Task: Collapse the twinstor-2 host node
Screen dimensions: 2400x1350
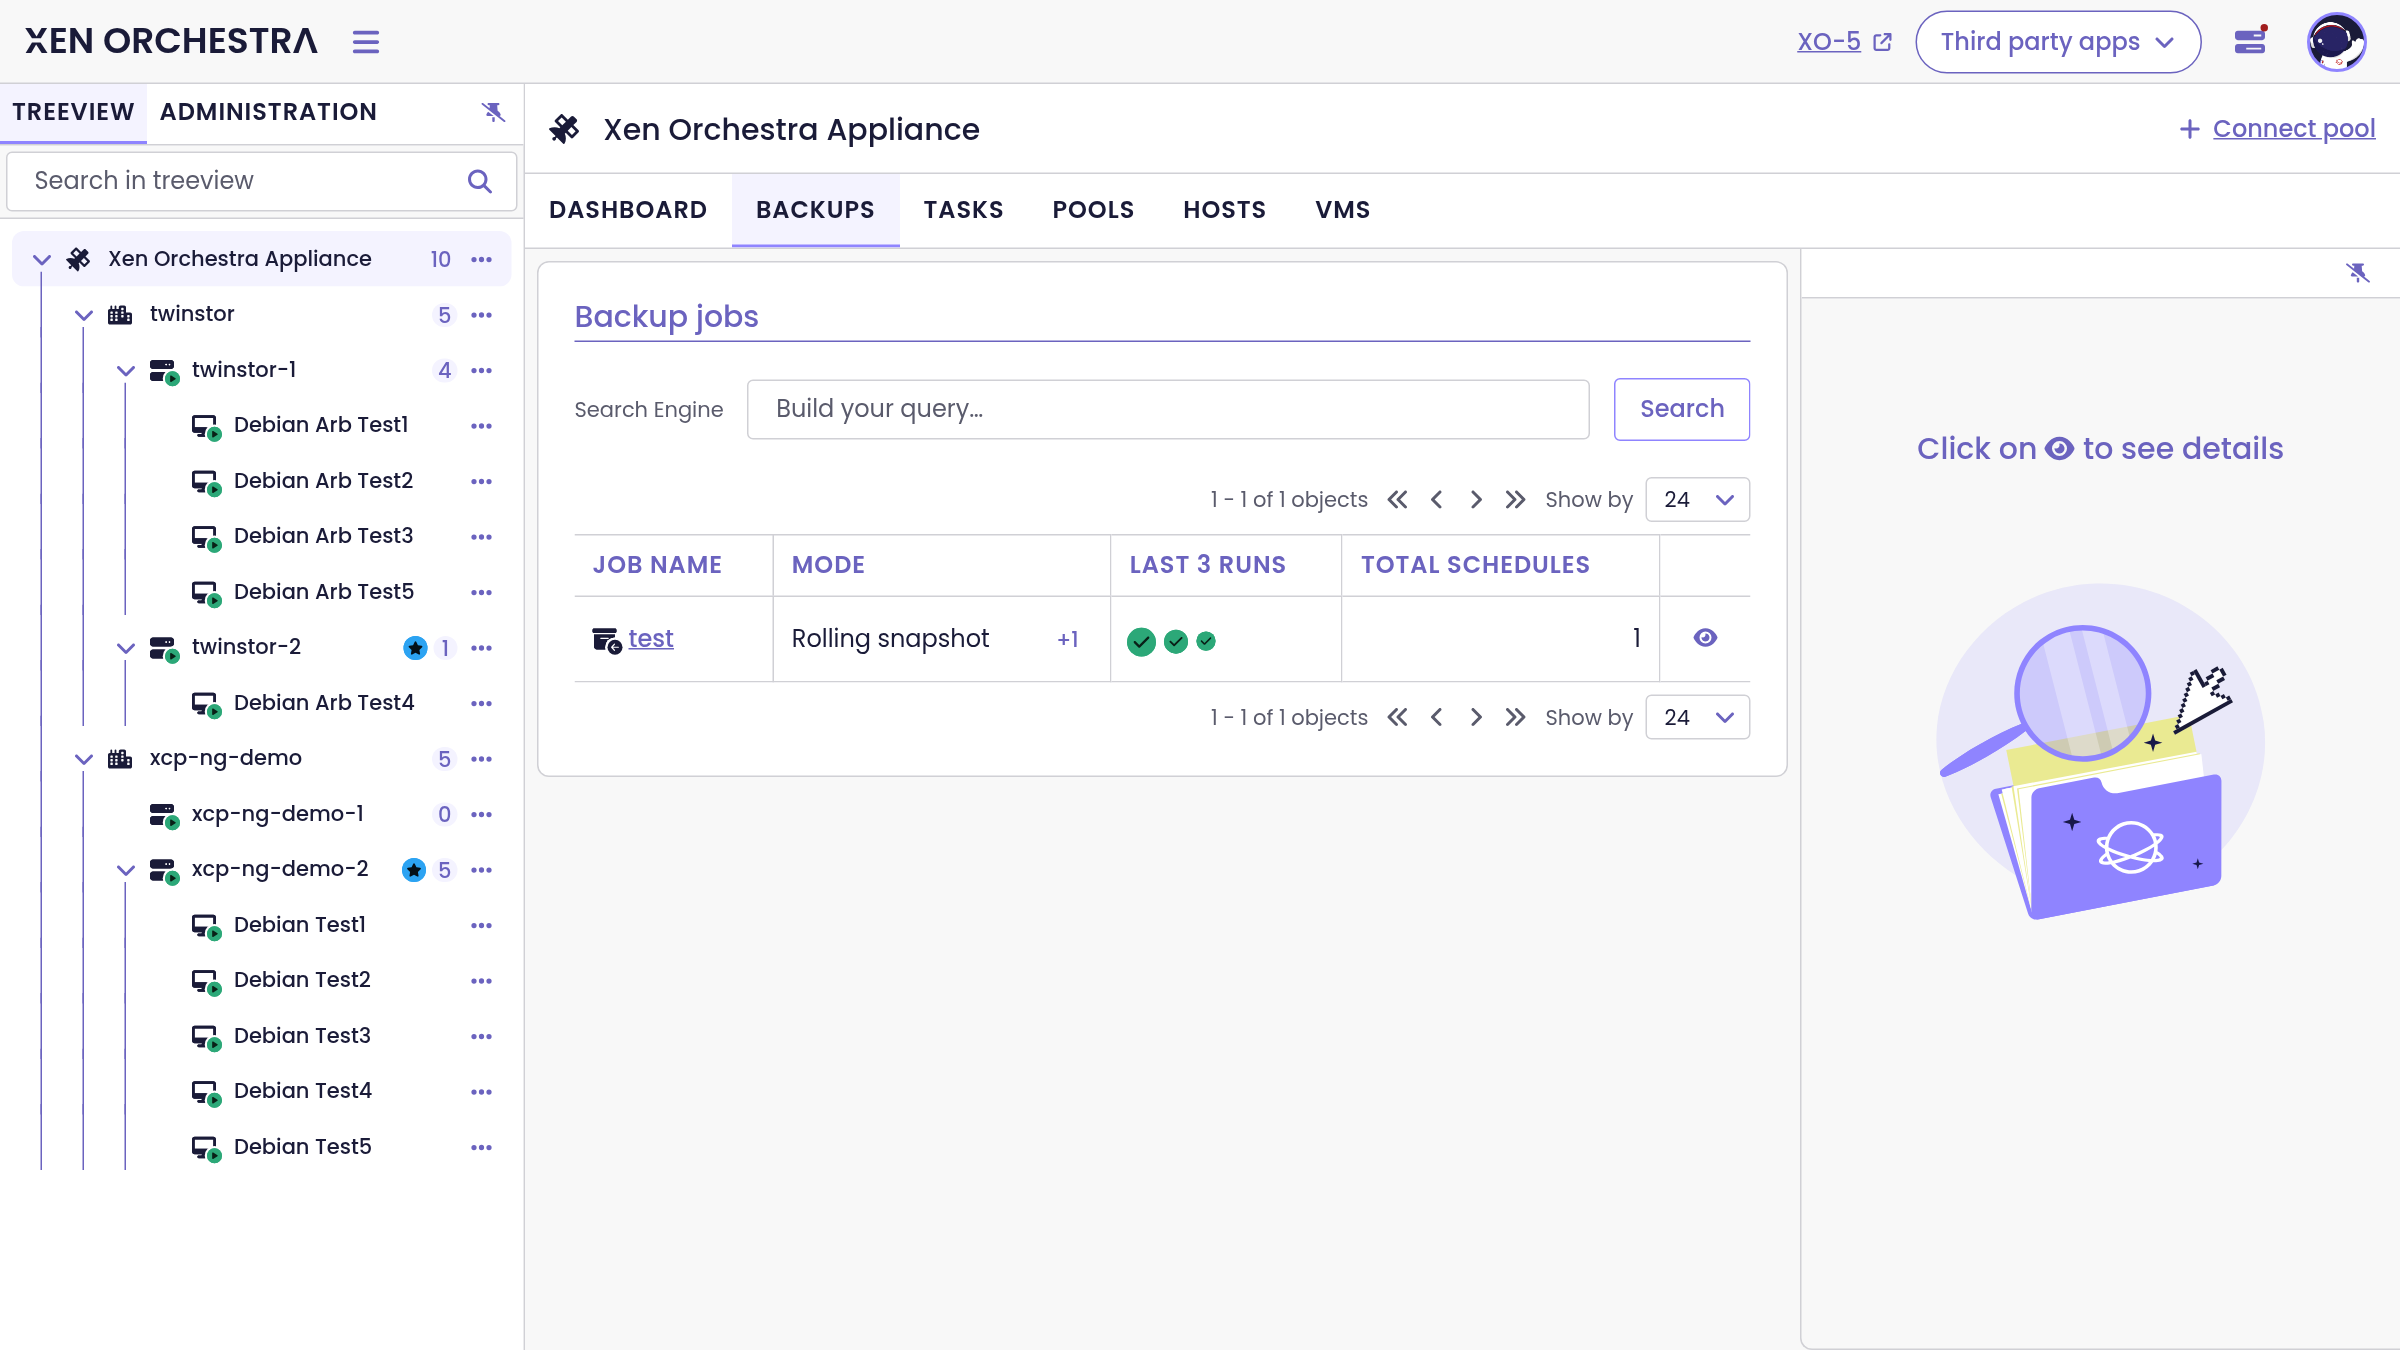Action: point(126,648)
